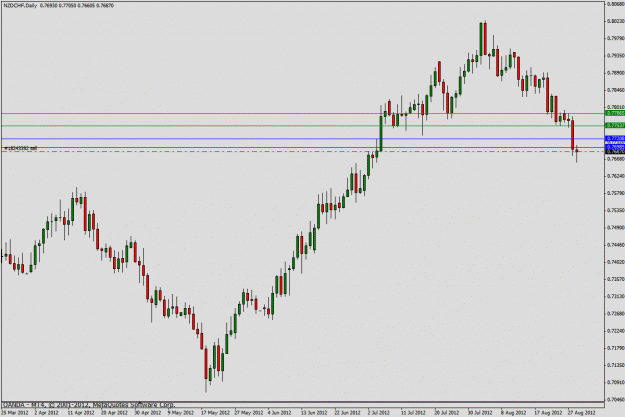The height and width of the screenshot is (417, 625).
Task: Click the 2 Jul 2012 date label
Action: coord(379,413)
